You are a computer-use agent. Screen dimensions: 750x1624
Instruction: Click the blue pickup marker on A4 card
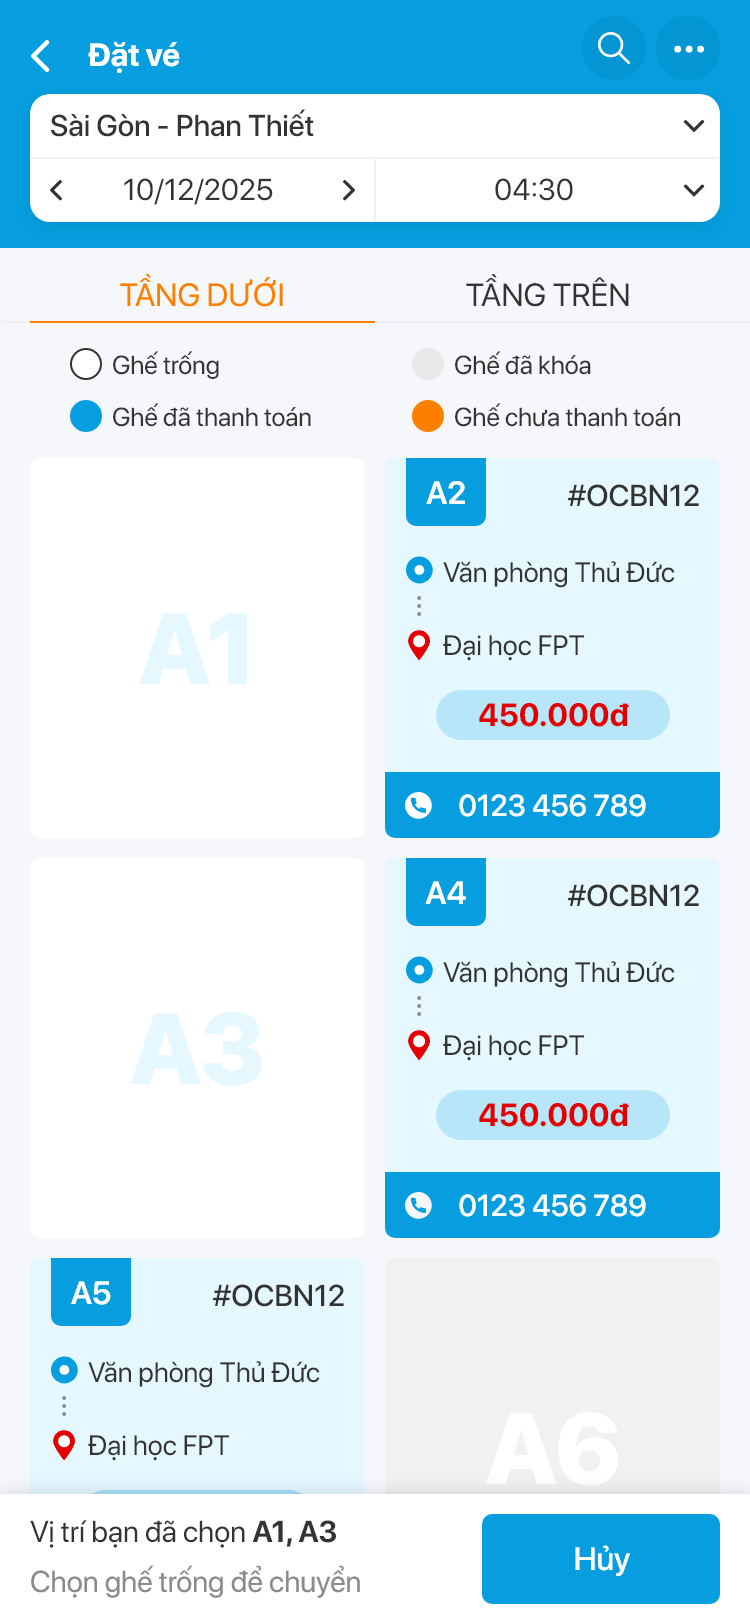[419, 971]
